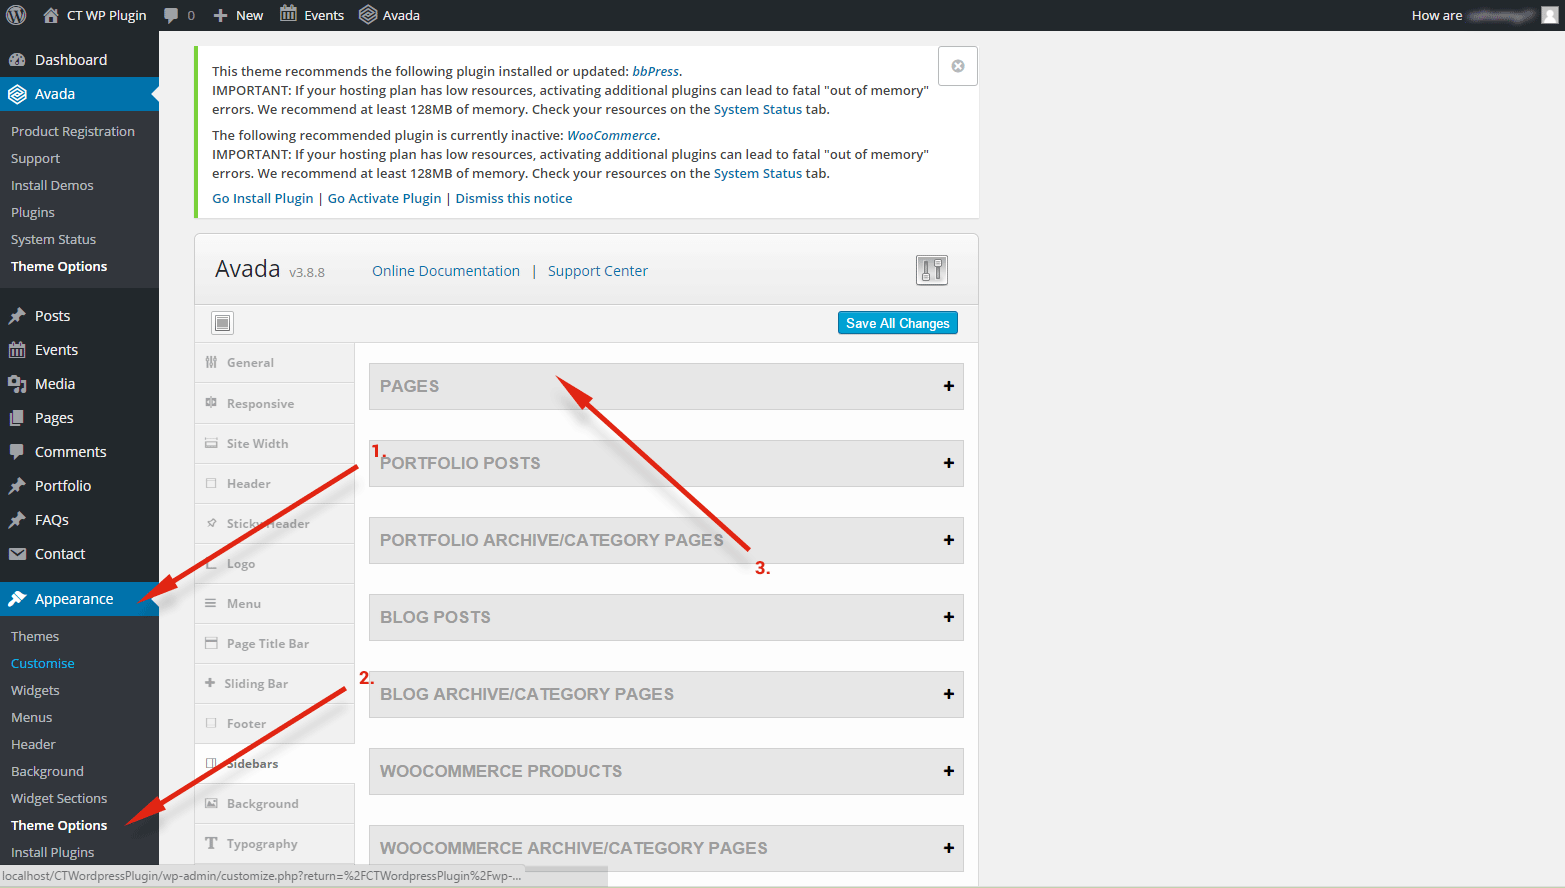Open Dashboard from the admin sidebar
Screen dimensions: 1565x888
point(70,60)
